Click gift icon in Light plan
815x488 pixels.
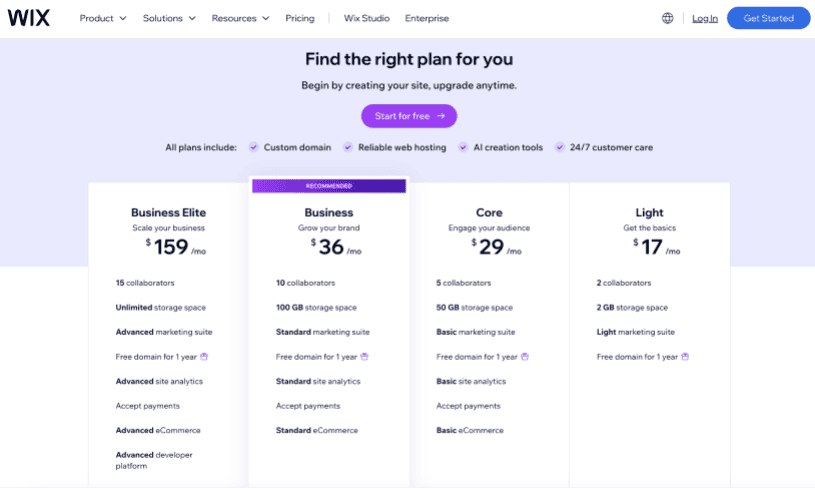(685, 356)
